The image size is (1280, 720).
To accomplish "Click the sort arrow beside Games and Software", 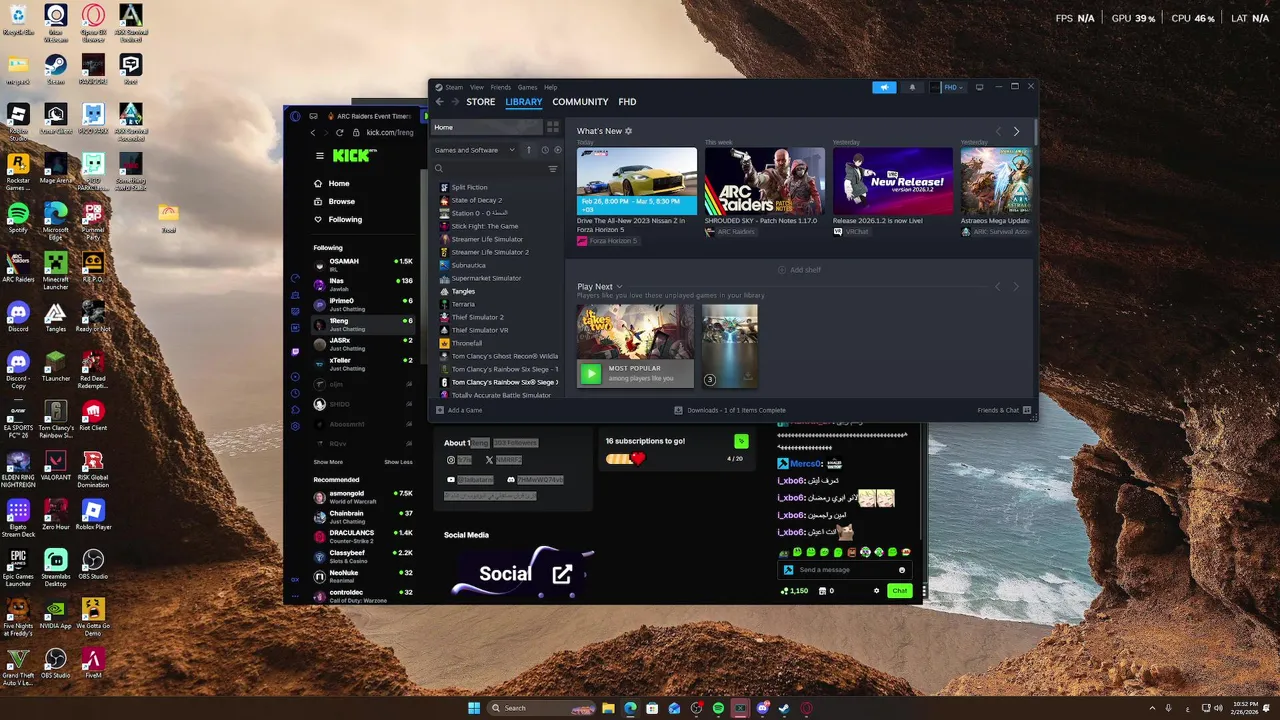I will tap(529, 150).
